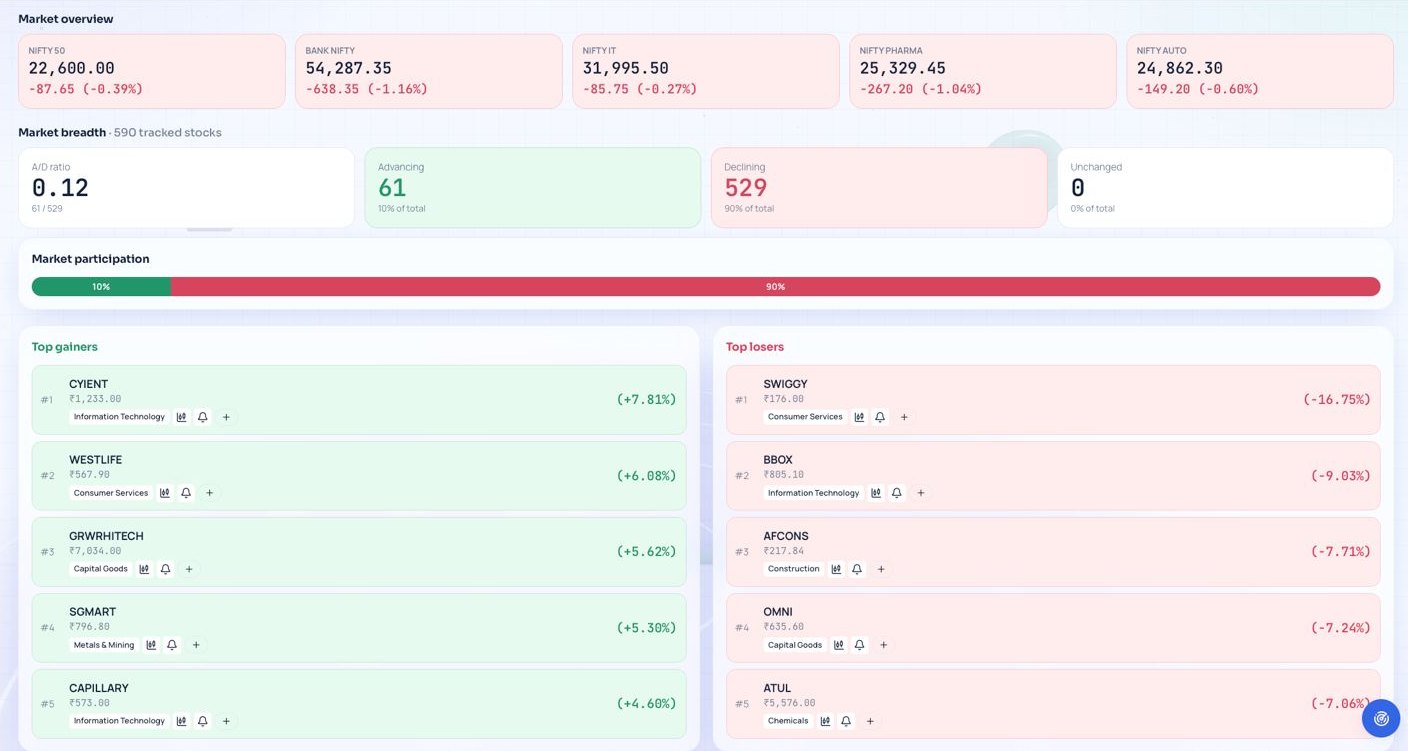Open the AFCONS chart icon

(x=836, y=569)
